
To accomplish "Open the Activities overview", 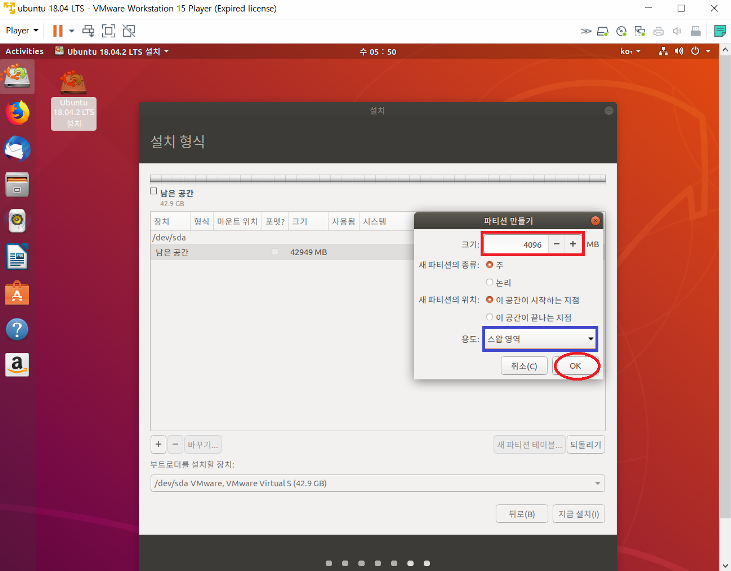I will [24, 51].
